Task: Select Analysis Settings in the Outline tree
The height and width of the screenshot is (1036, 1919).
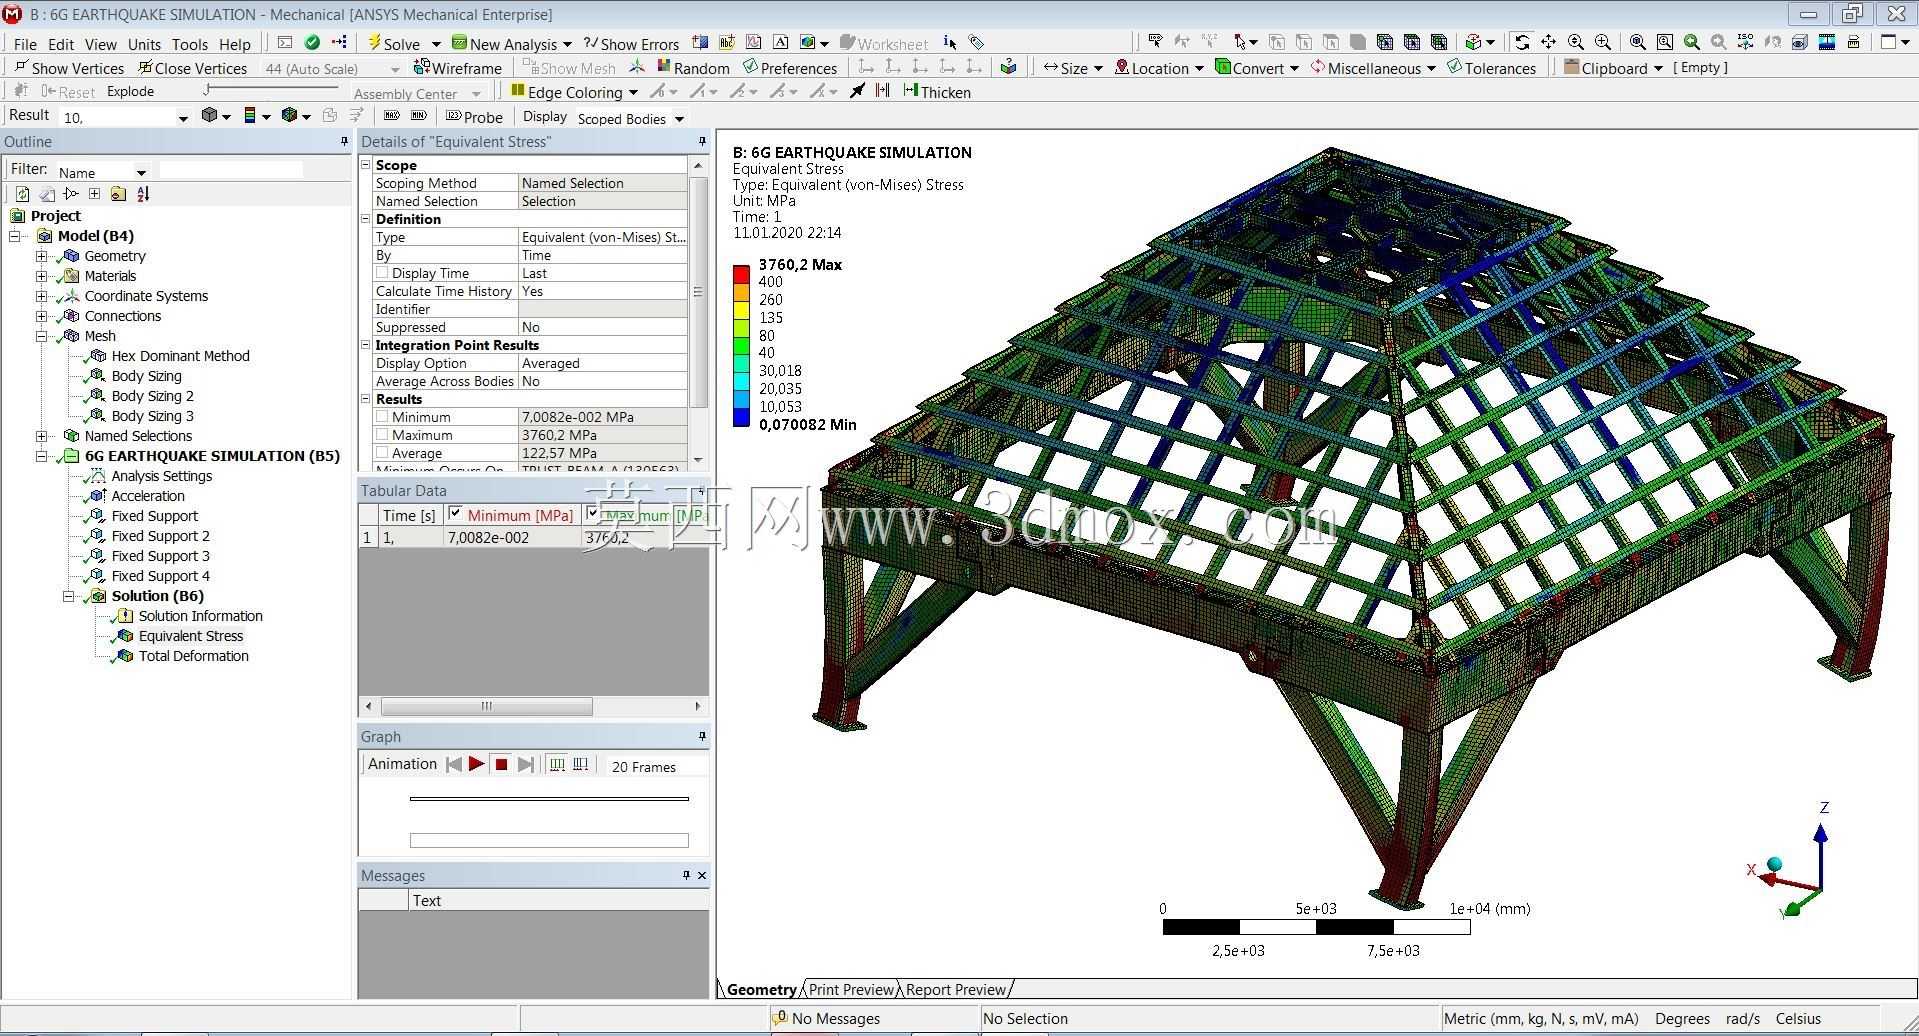Action: pyautogui.click(x=162, y=476)
